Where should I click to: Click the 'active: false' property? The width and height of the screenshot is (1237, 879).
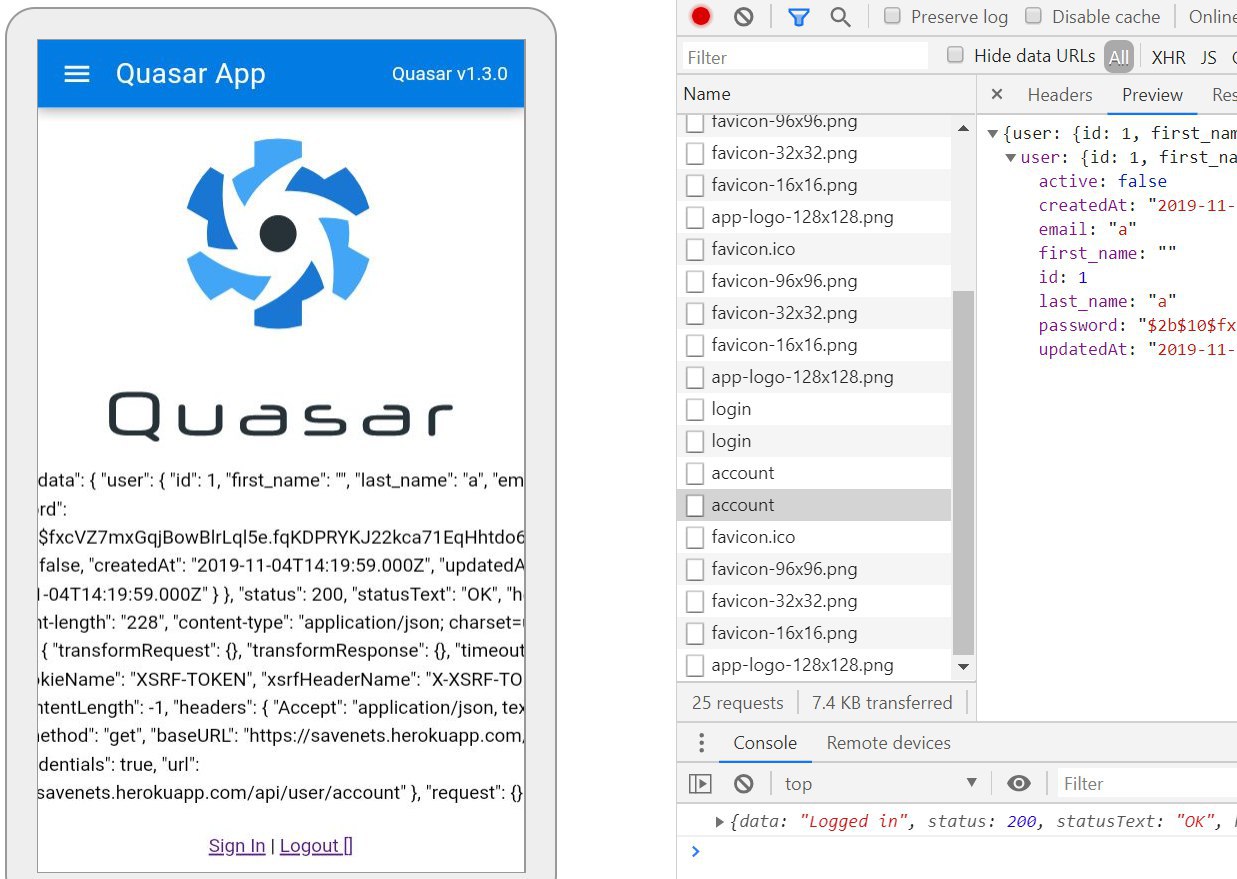tap(1102, 181)
